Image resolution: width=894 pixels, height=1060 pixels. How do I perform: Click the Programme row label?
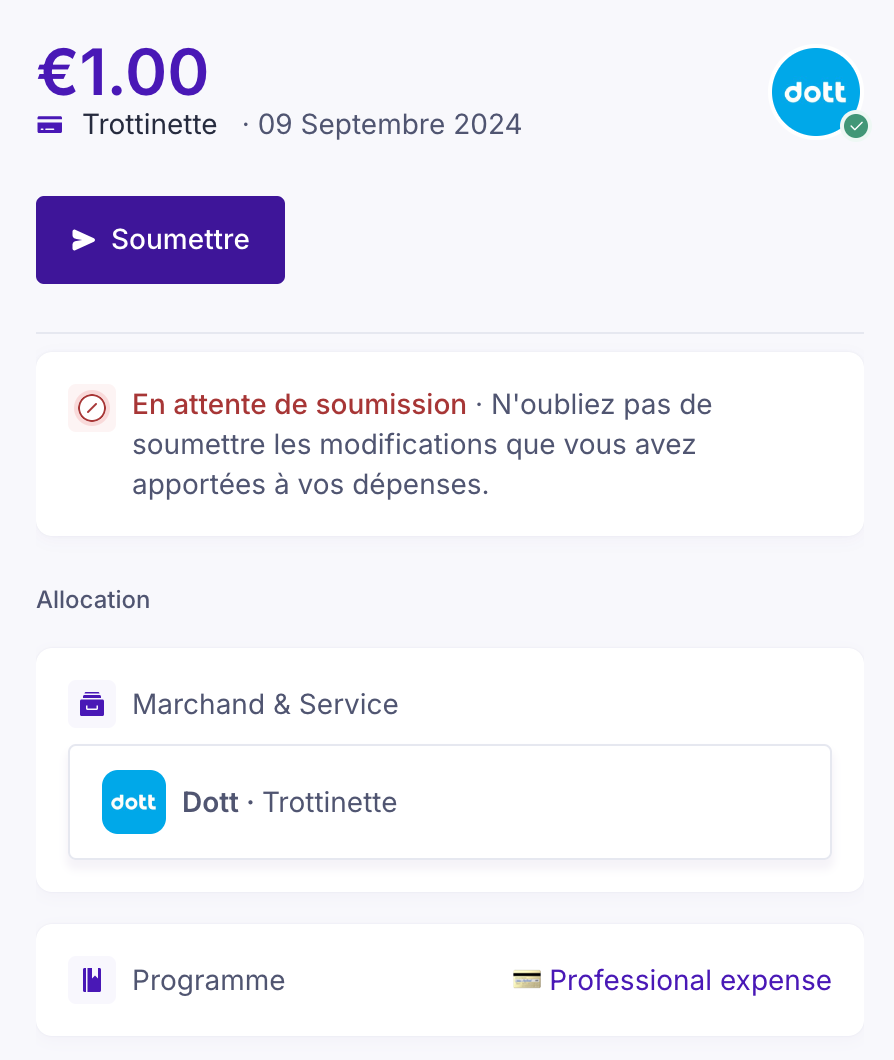click(208, 980)
